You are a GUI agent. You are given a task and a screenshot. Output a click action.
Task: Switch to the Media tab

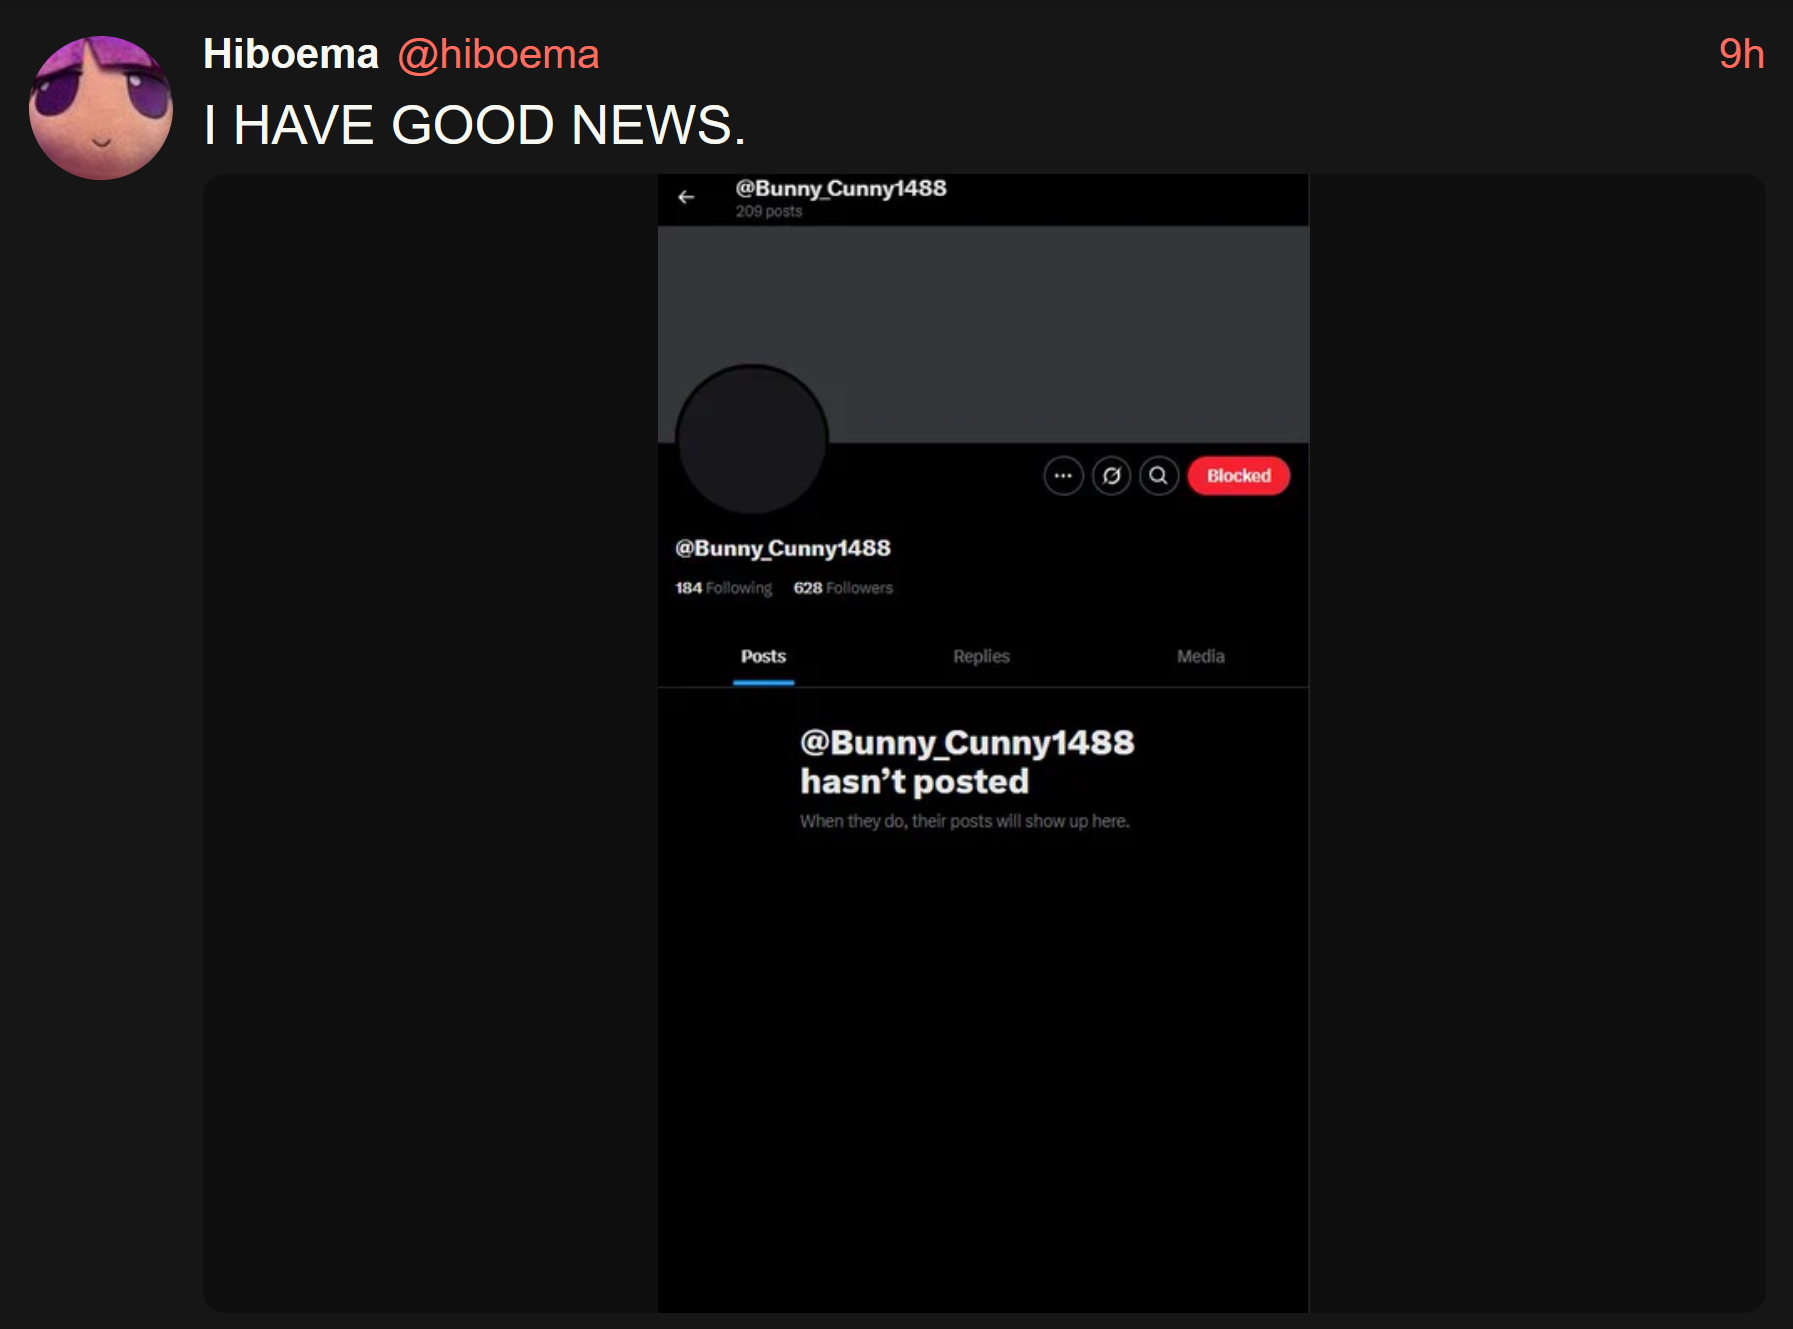pos(1200,657)
